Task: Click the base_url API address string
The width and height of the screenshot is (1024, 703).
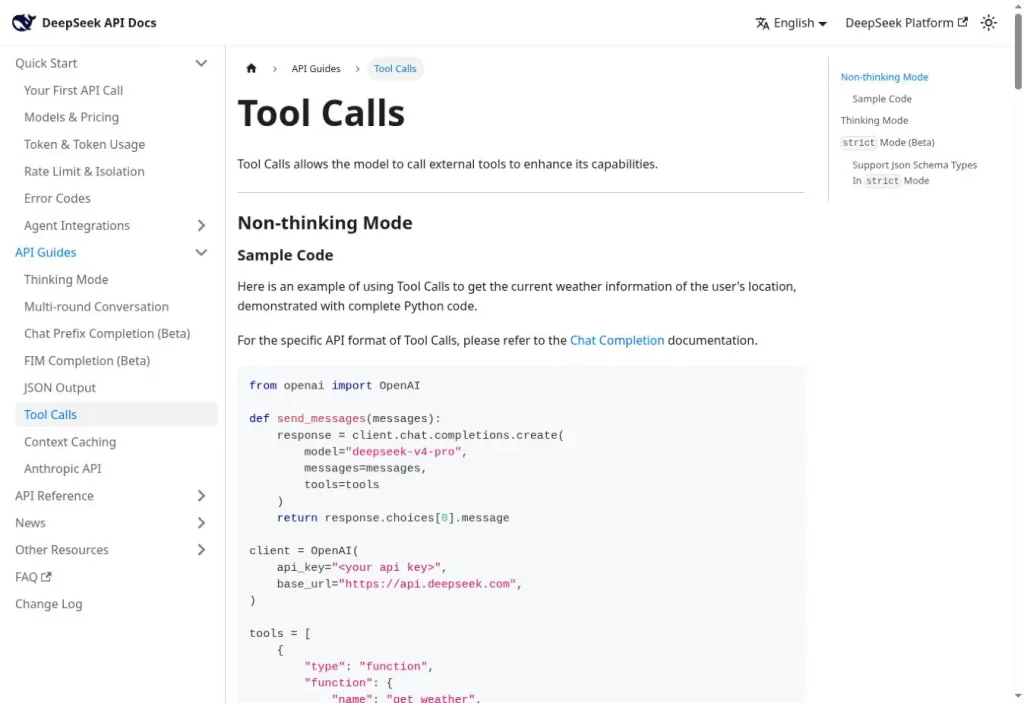Action: (427, 584)
